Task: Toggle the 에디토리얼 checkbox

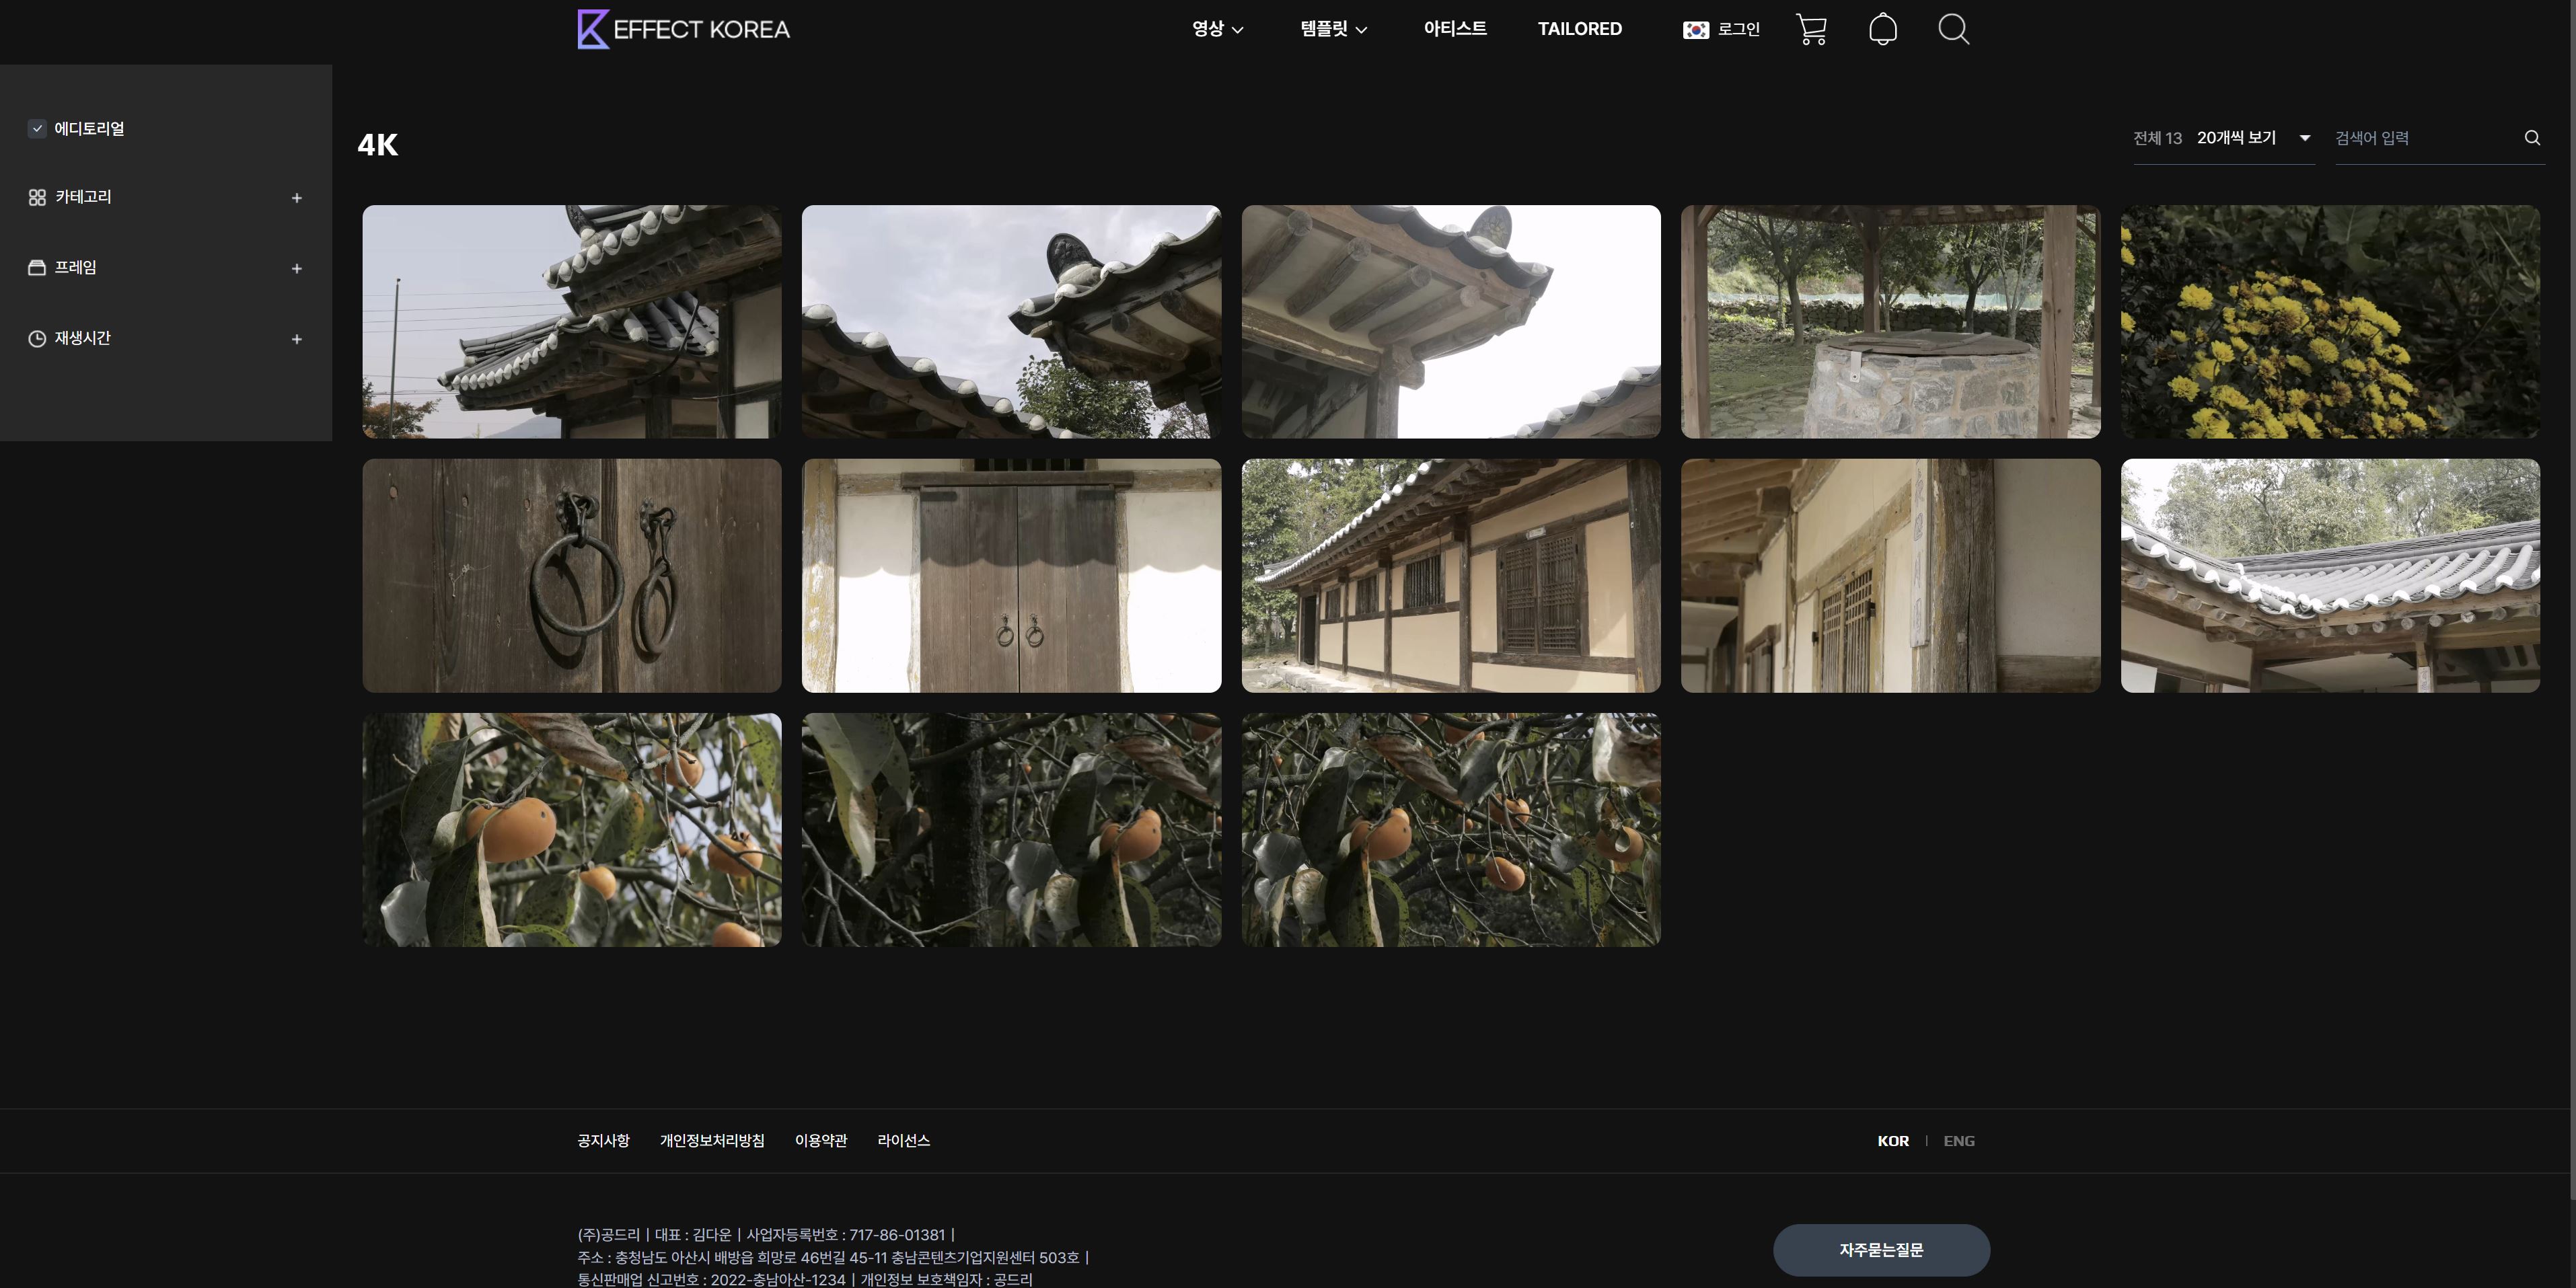Action: coord(37,128)
